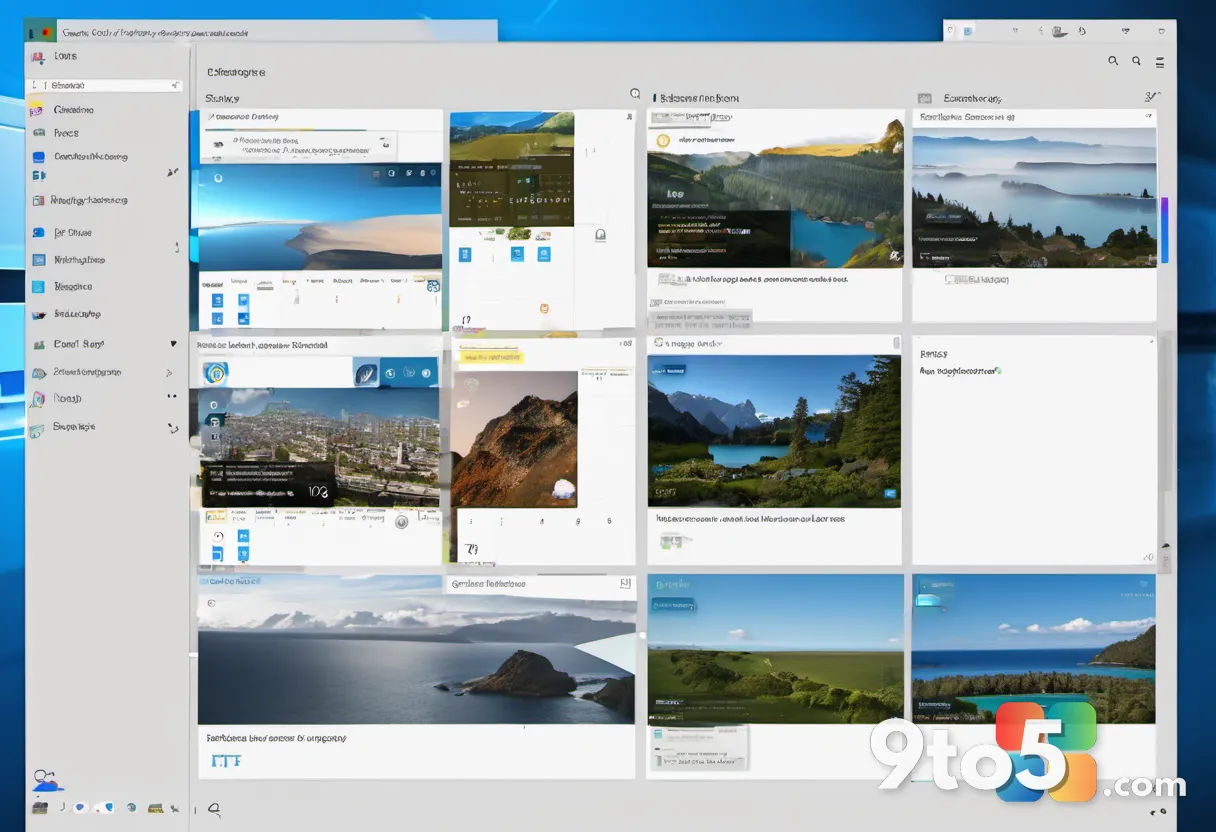The image size is (1216, 832).
Task: Click the user avatar icon at the sidebar bottom
Action: [47, 779]
